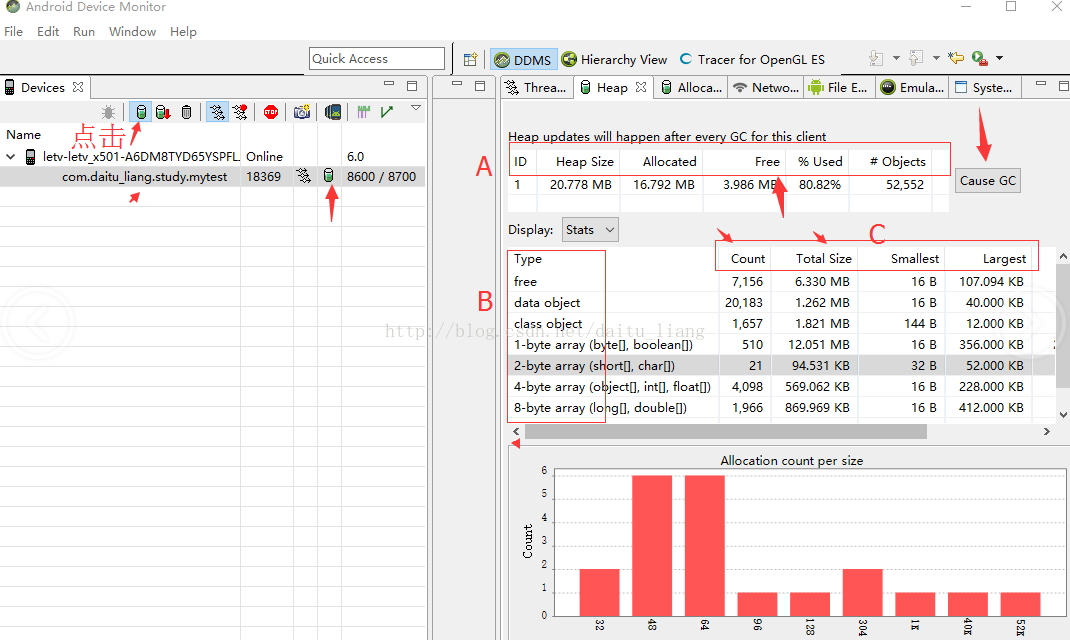Minimize the Heap panel
The height and width of the screenshot is (640, 1070).
click(1041, 84)
